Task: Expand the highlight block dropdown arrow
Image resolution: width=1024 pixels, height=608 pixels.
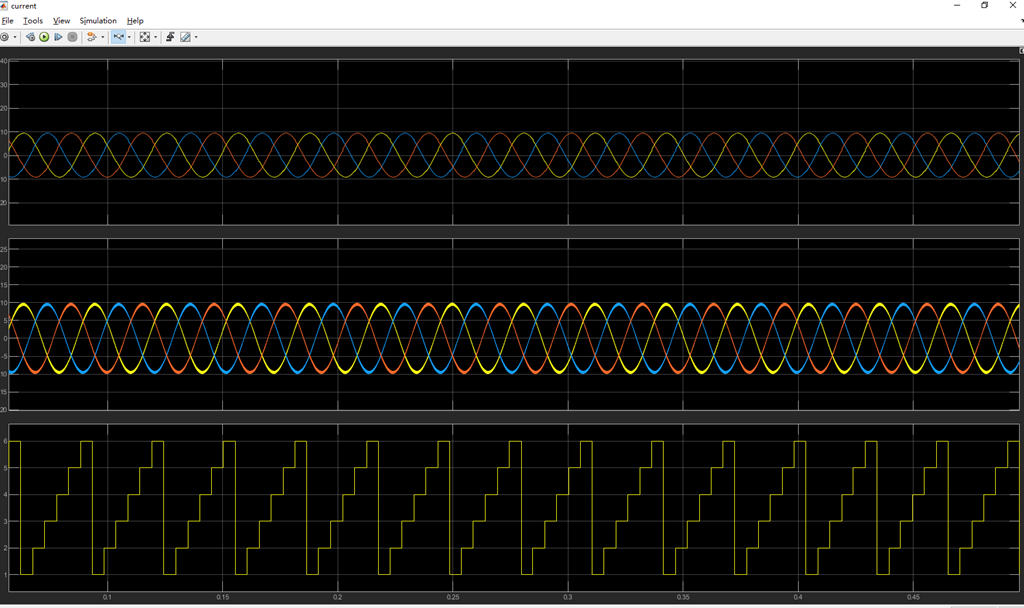Action: pos(103,37)
